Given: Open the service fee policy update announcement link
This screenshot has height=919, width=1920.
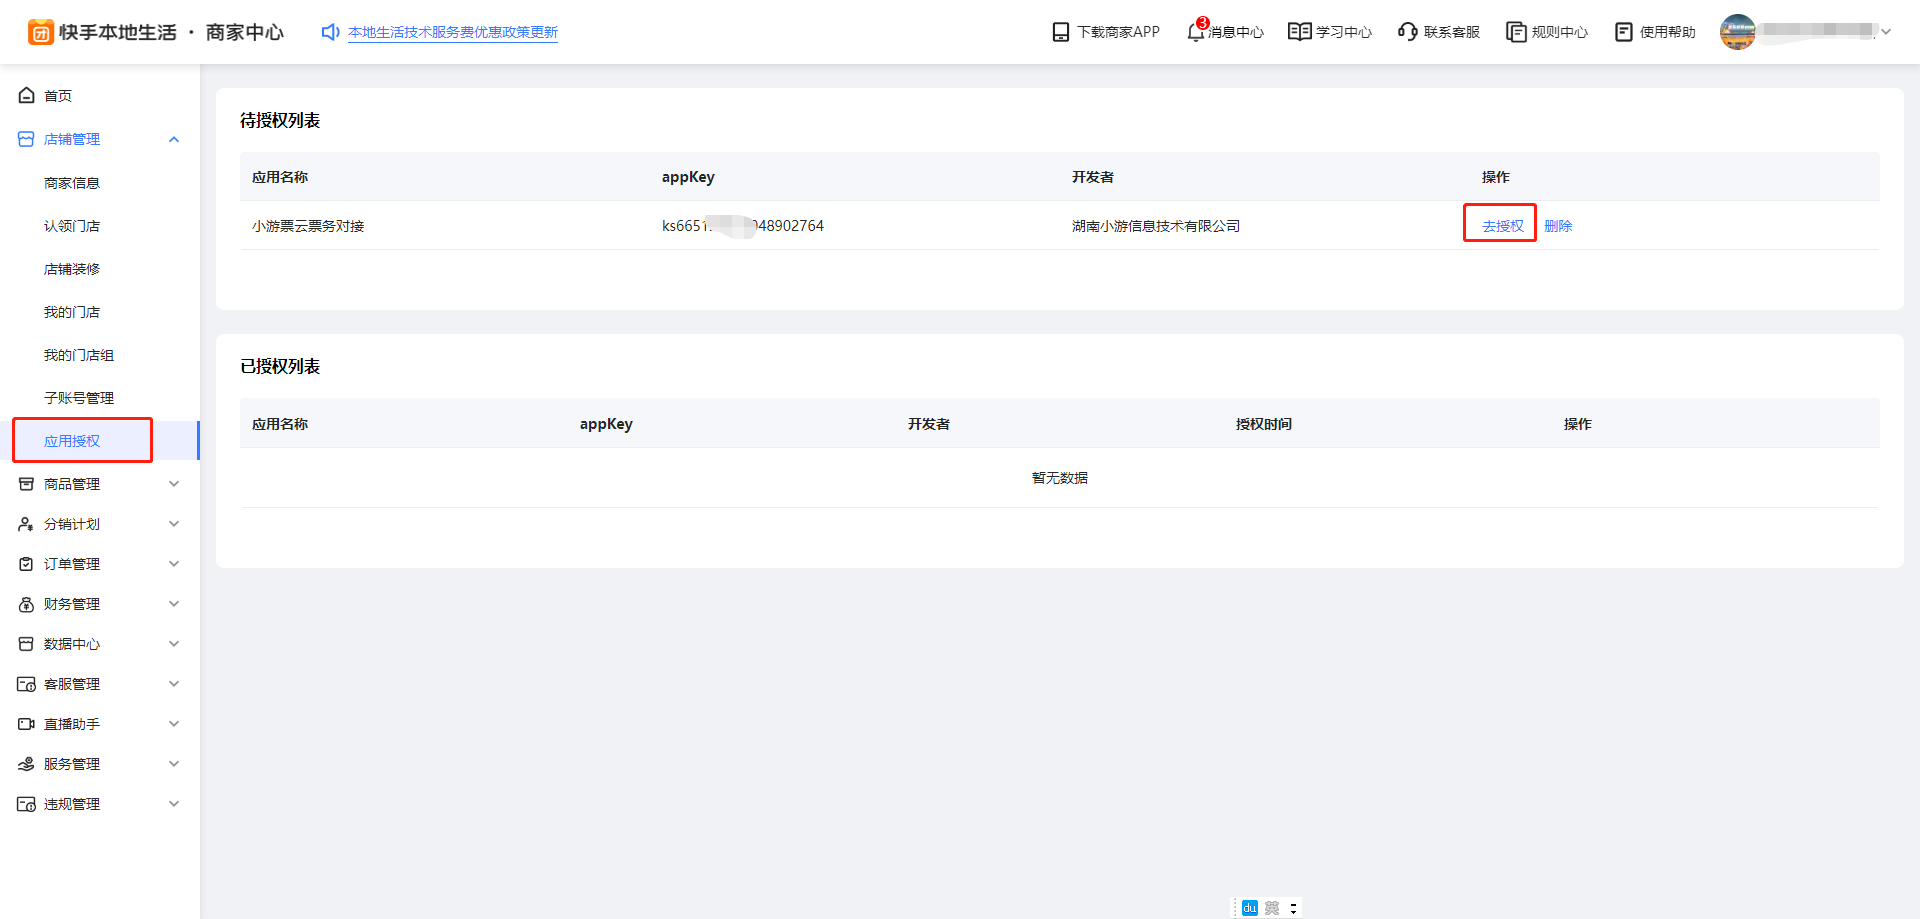Looking at the screenshot, I should pos(452,32).
